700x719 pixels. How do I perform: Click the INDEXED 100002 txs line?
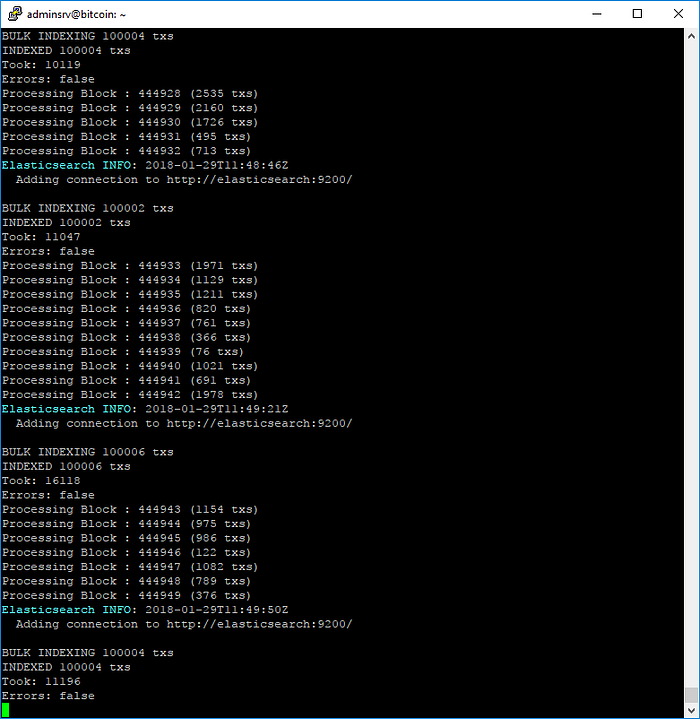[66, 223]
